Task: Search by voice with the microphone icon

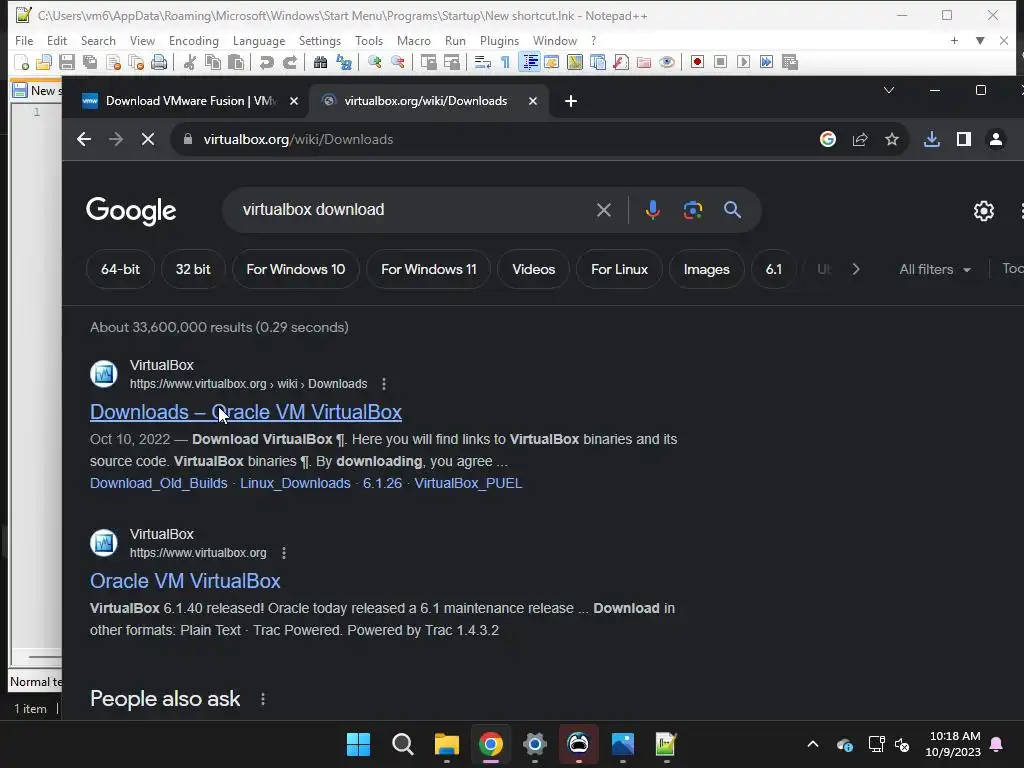Action: click(652, 210)
